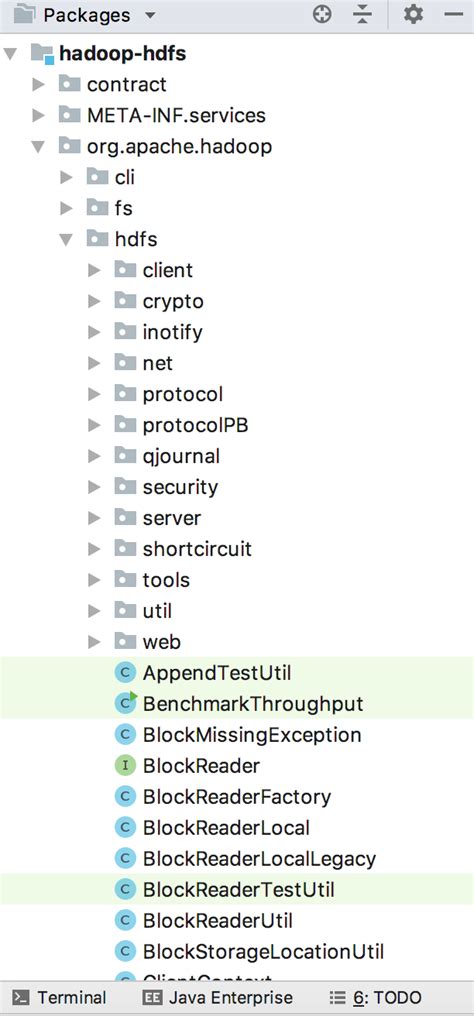Open the Java Enterprise tool window tab
This screenshot has width=474, height=1016.
pyautogui.click(x=218, y=998)
